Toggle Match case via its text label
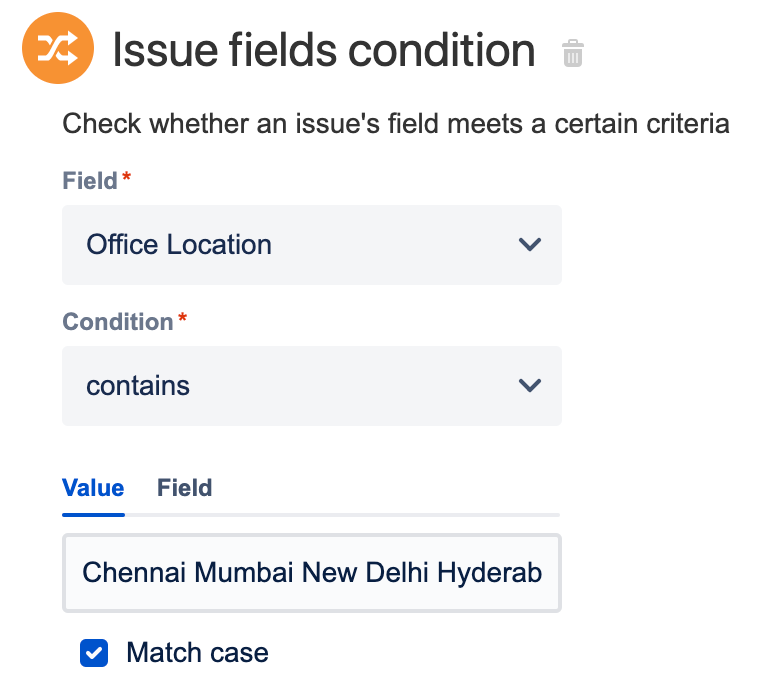 tap(197, 653)
